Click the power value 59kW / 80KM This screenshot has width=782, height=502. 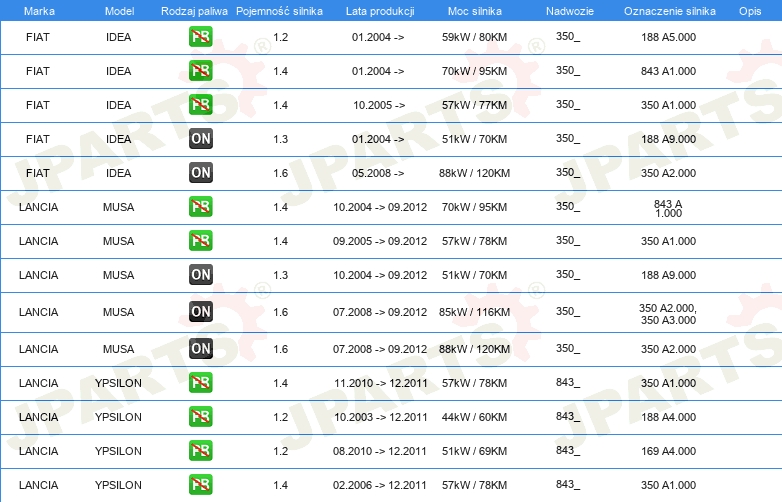[x=474, y=37]
